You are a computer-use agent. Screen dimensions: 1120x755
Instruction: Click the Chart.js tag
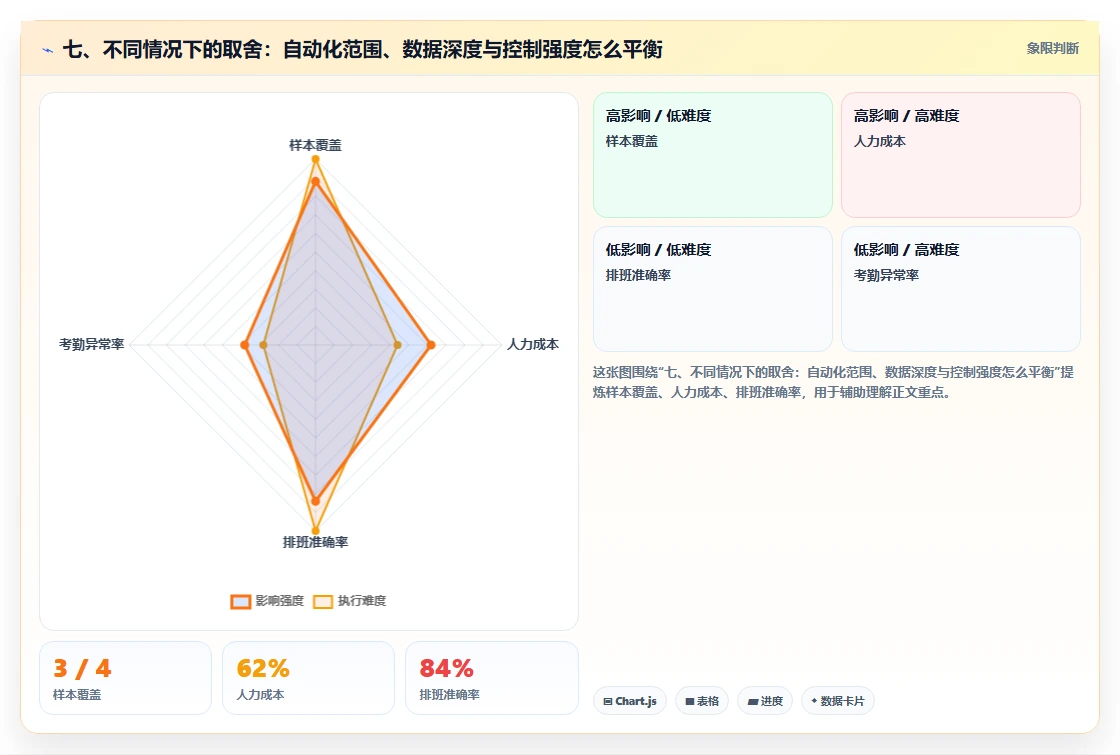coord(630,701)
